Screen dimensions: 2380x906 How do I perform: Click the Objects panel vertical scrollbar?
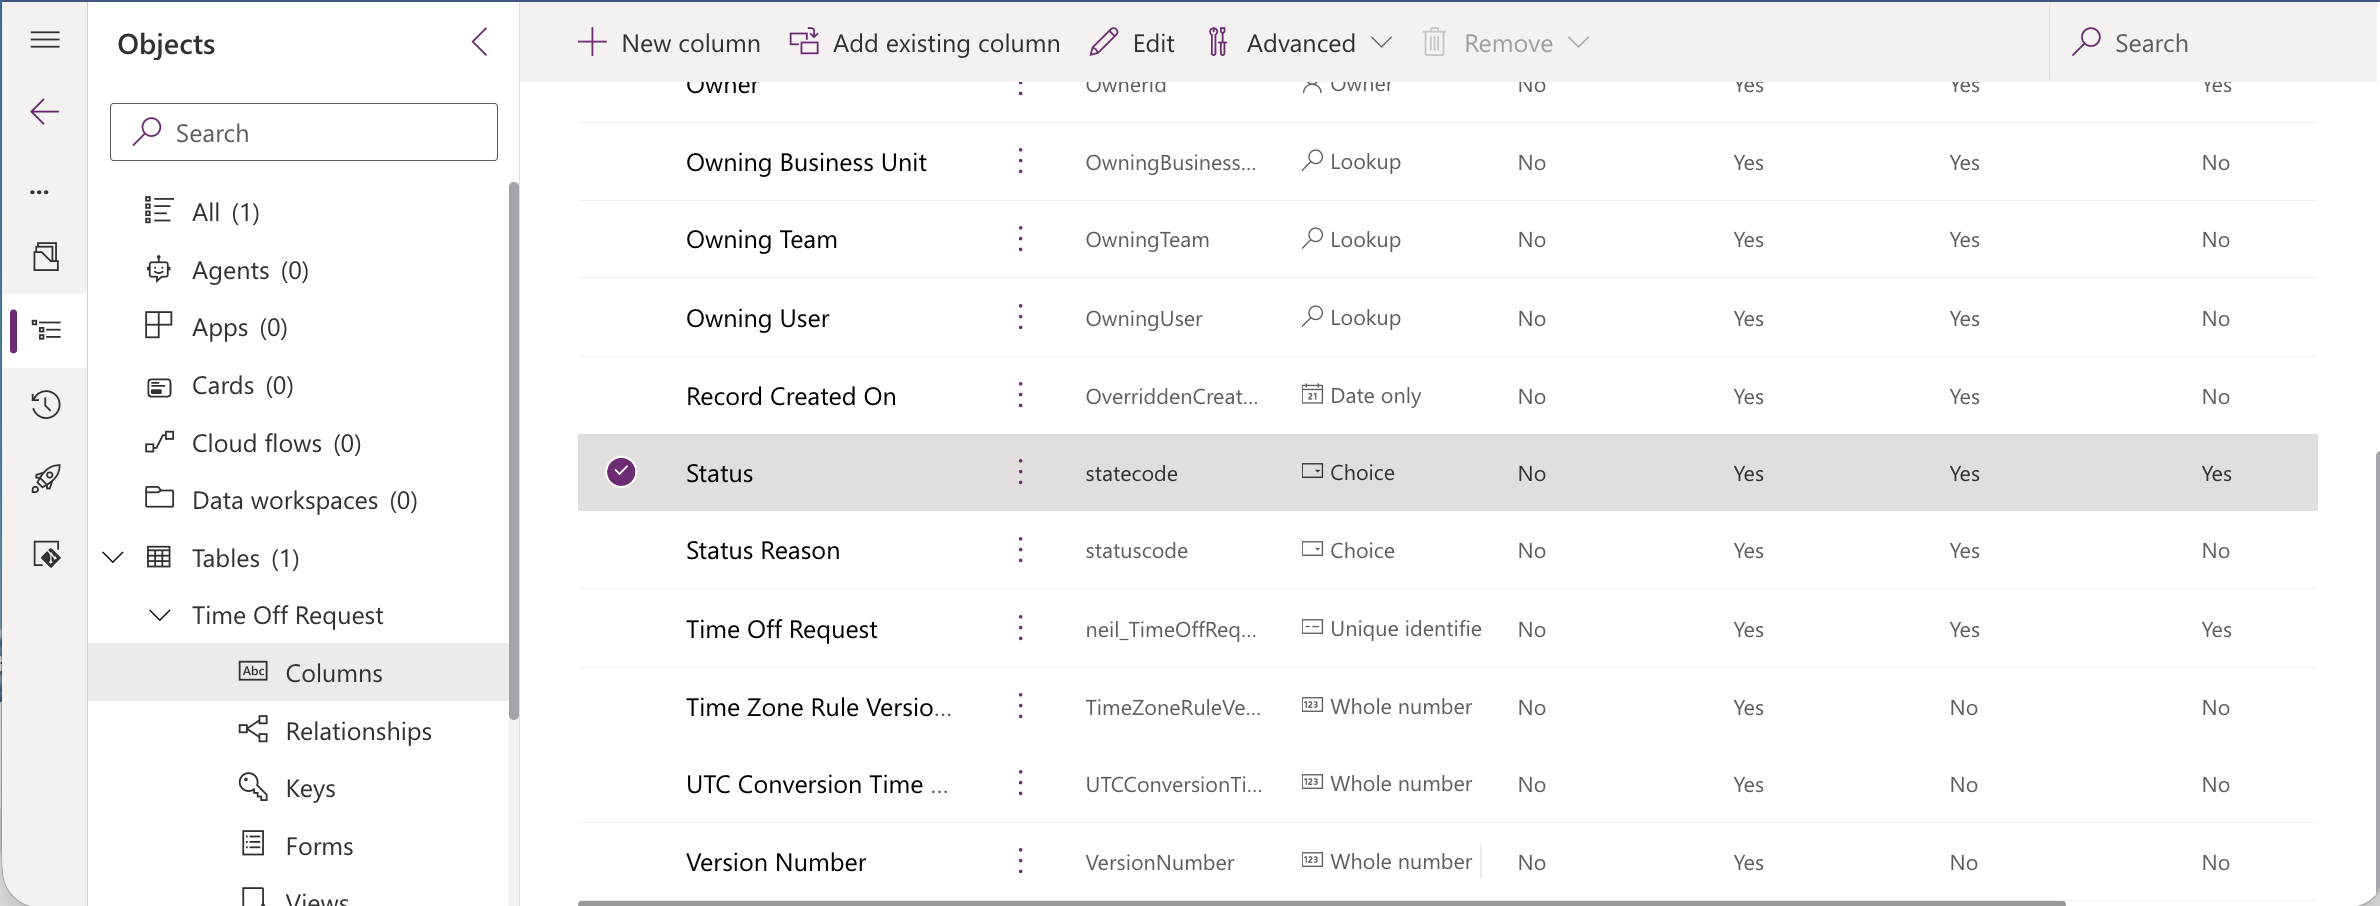coord(514,450)
